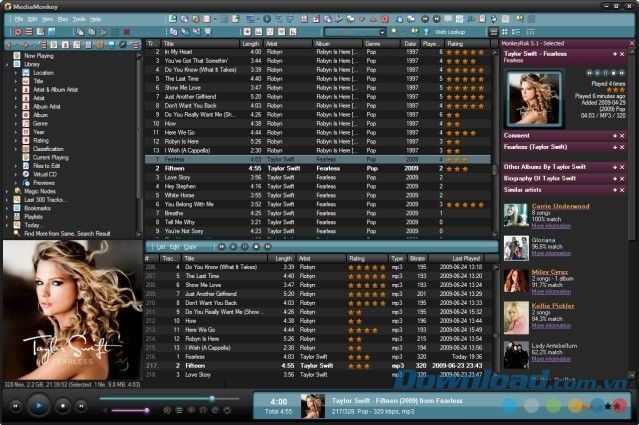Click More information link under Kellie Pickler
Screen dimensions: 639x425
tap(551, 325)
